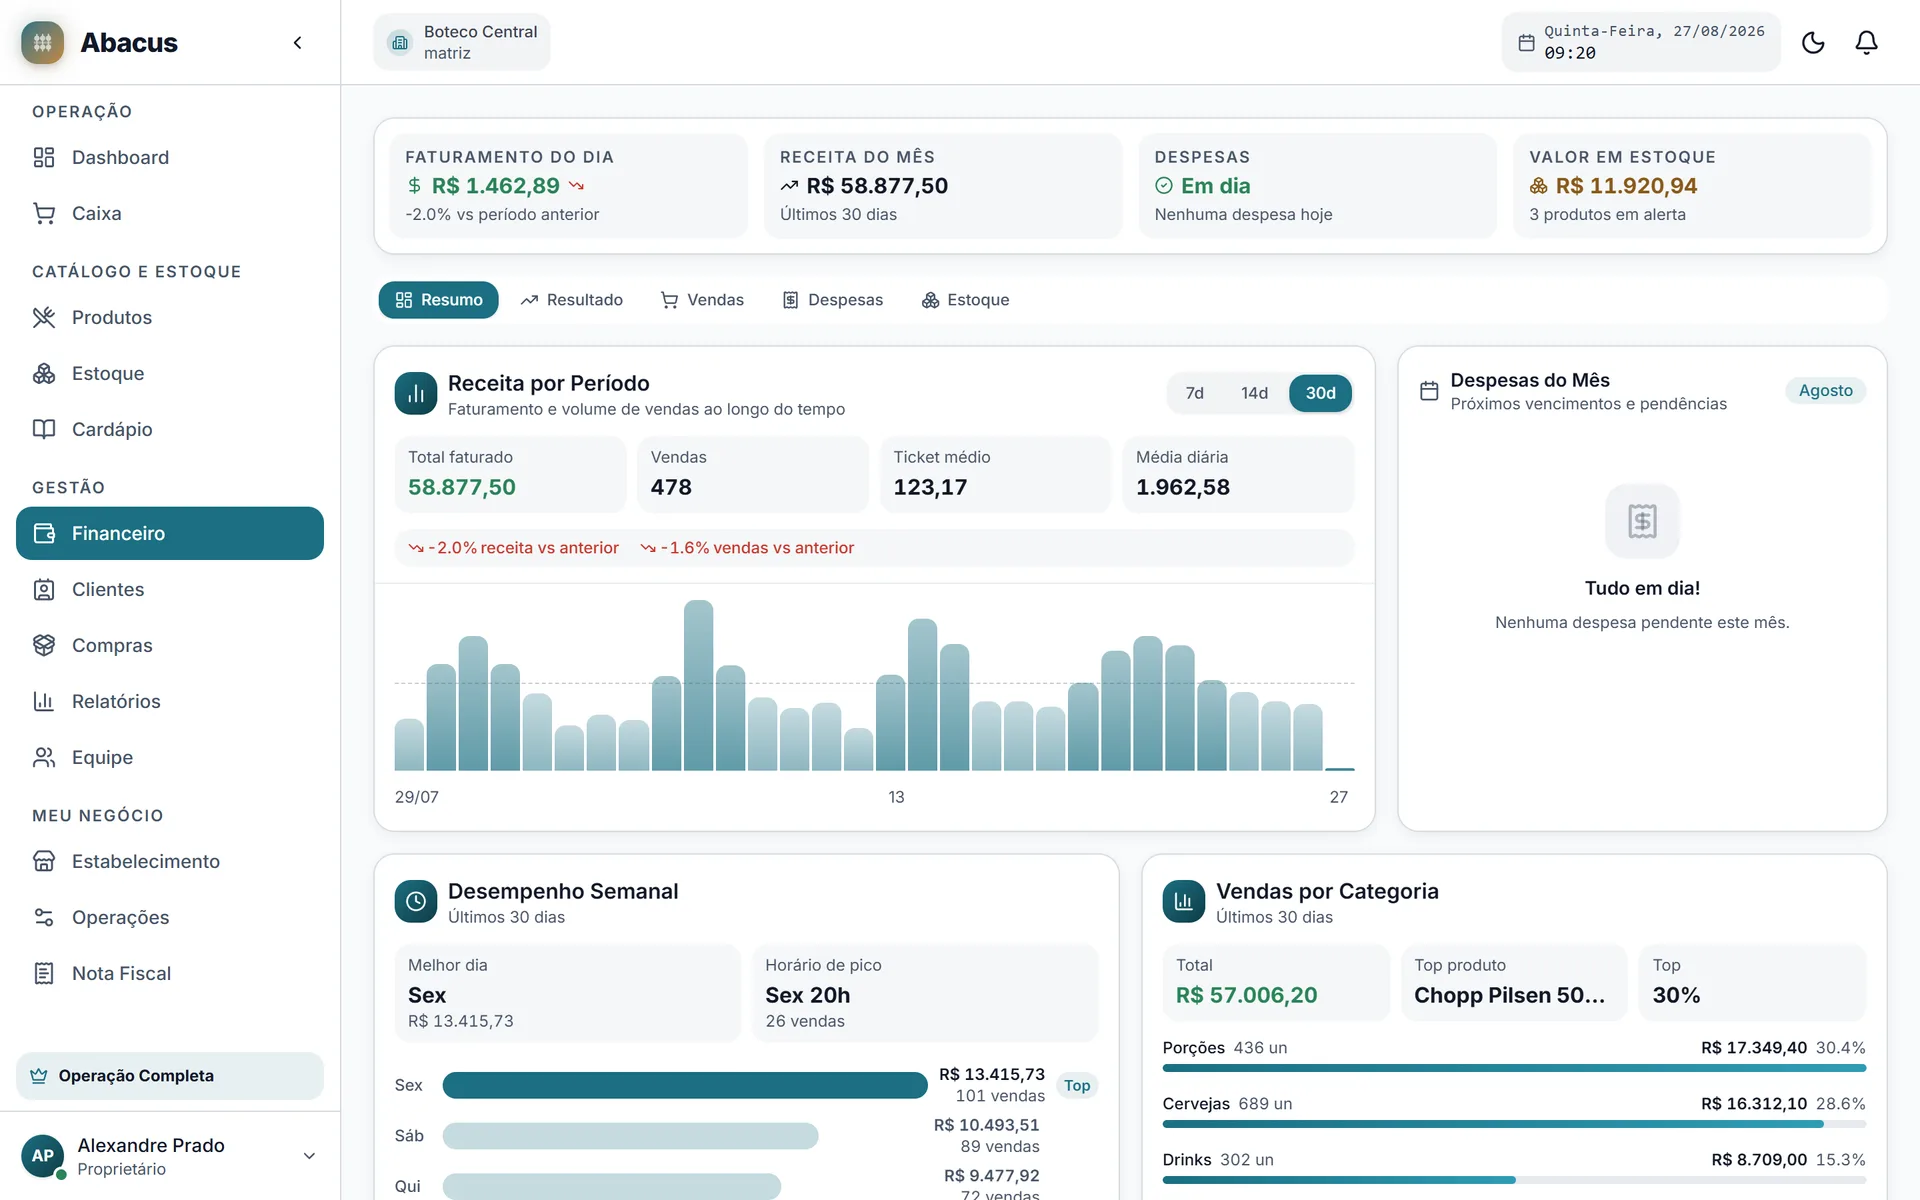Image resolution: width=1920 pixels, height=1200 pixels.
Task: Collapse sidebar with chevron arrow
Action: tap(297, 42)
